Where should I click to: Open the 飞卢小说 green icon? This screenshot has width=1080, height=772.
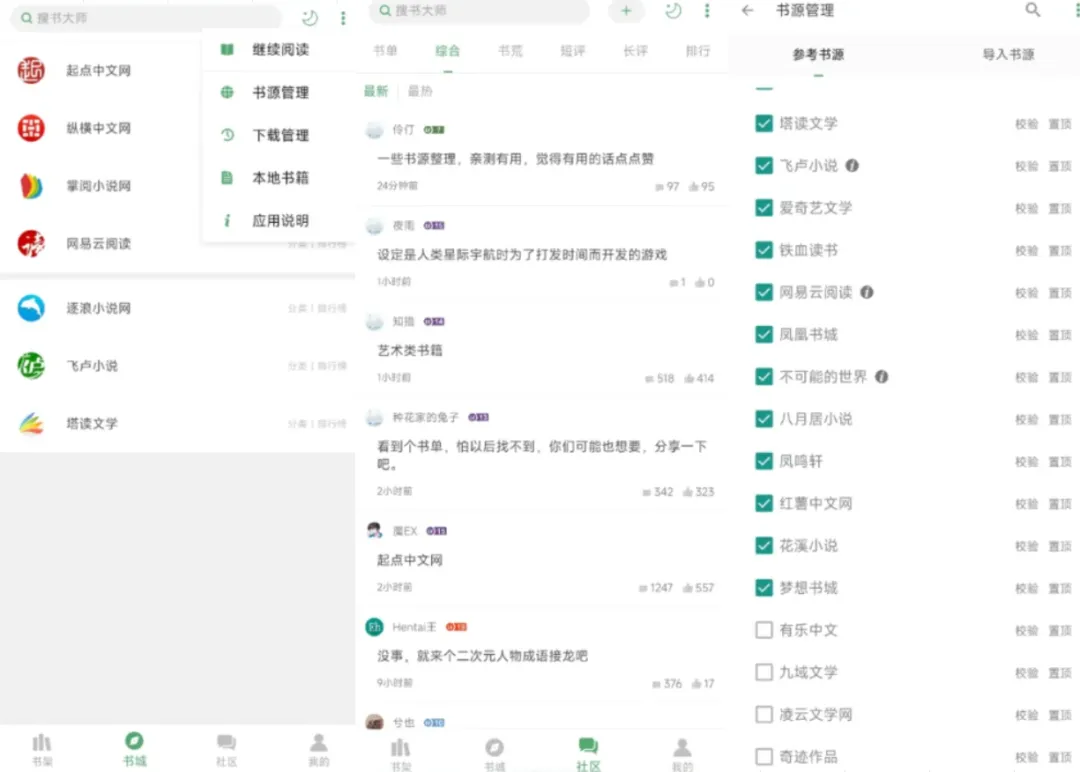(31, 366)
